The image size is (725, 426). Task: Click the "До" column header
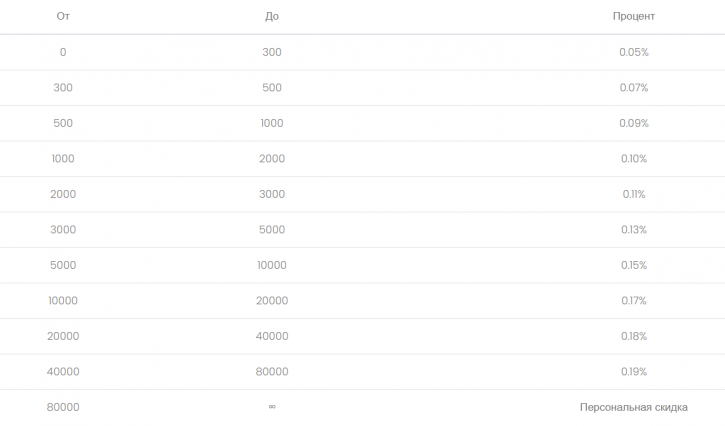[272, 16]
